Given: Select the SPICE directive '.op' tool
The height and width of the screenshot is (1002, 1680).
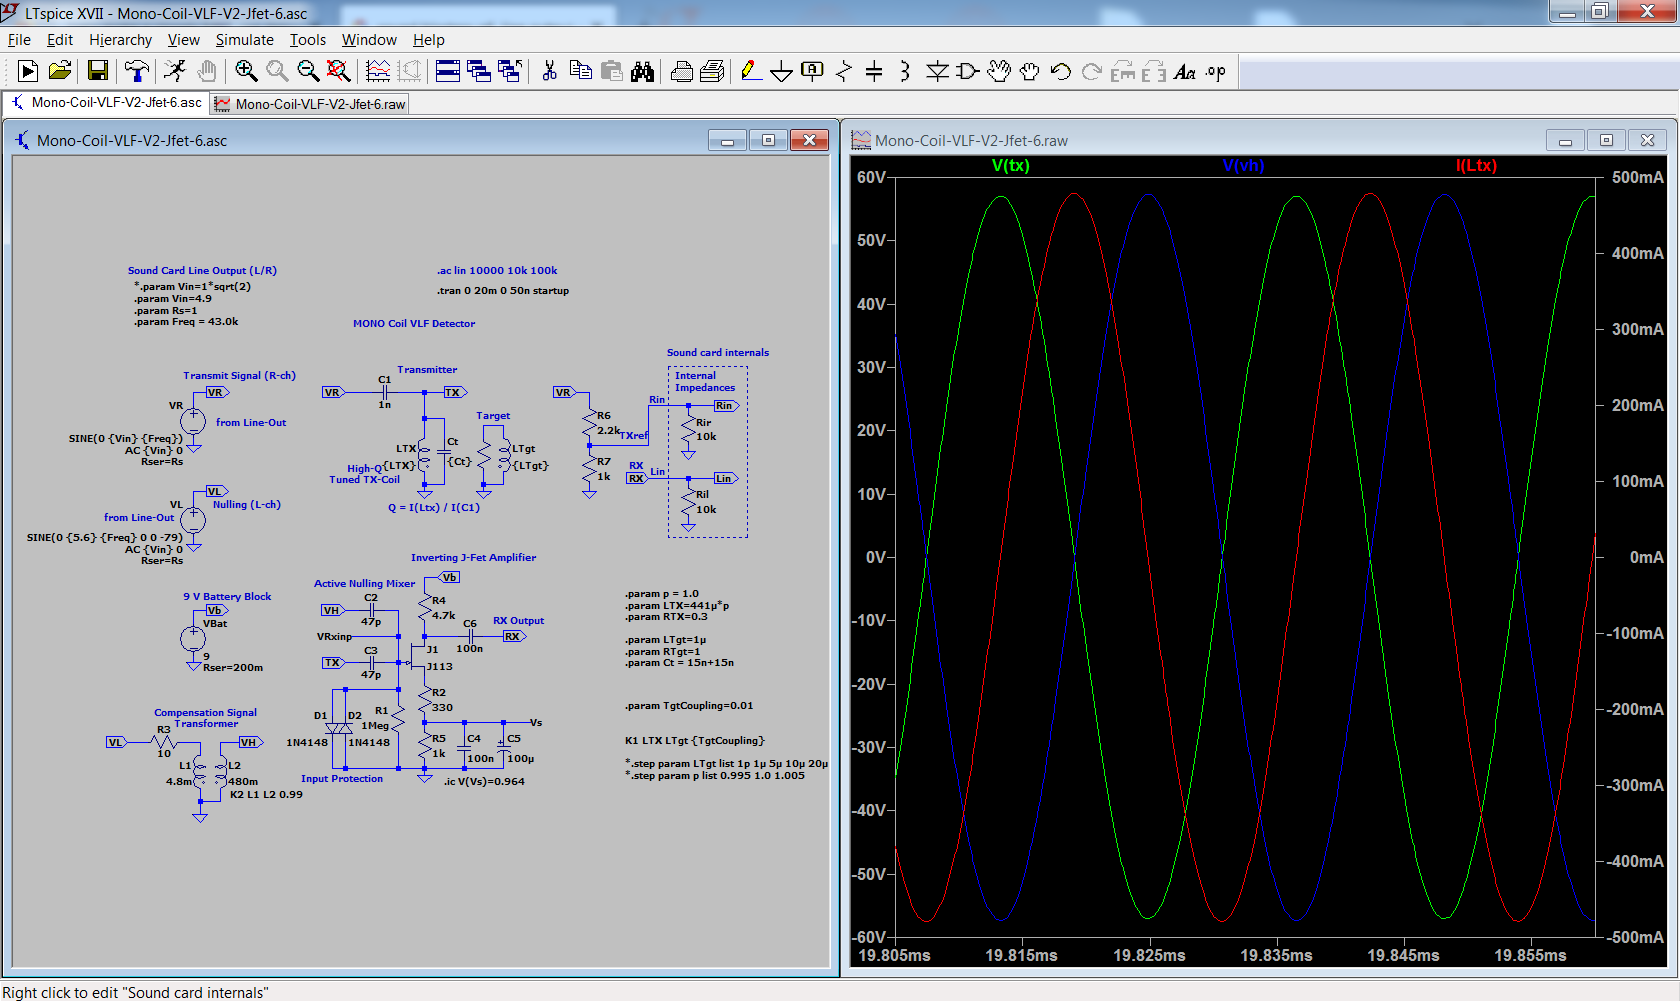Looking at the screenshot, I should pos(1216,71).
